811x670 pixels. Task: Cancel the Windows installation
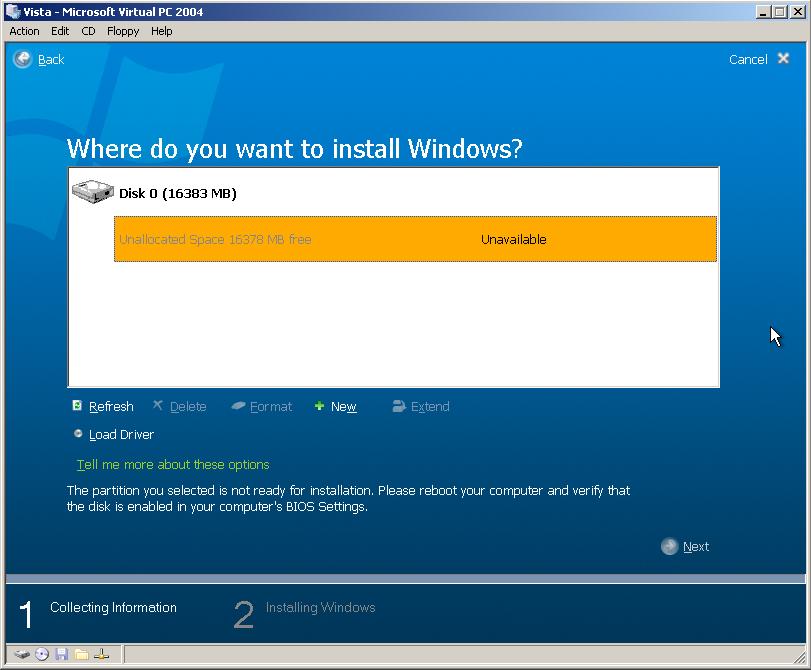[748, 59]
